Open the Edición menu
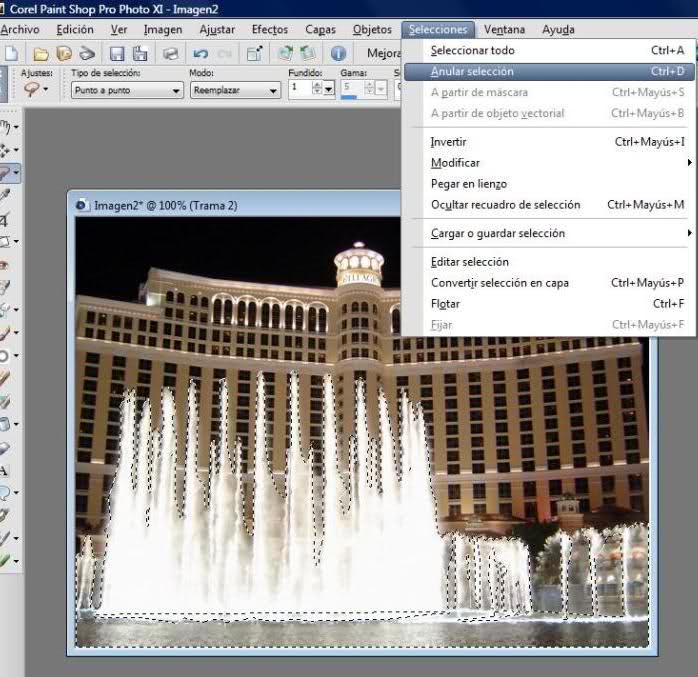The width and height of the screenshot is (698, 677). [75, 29]
